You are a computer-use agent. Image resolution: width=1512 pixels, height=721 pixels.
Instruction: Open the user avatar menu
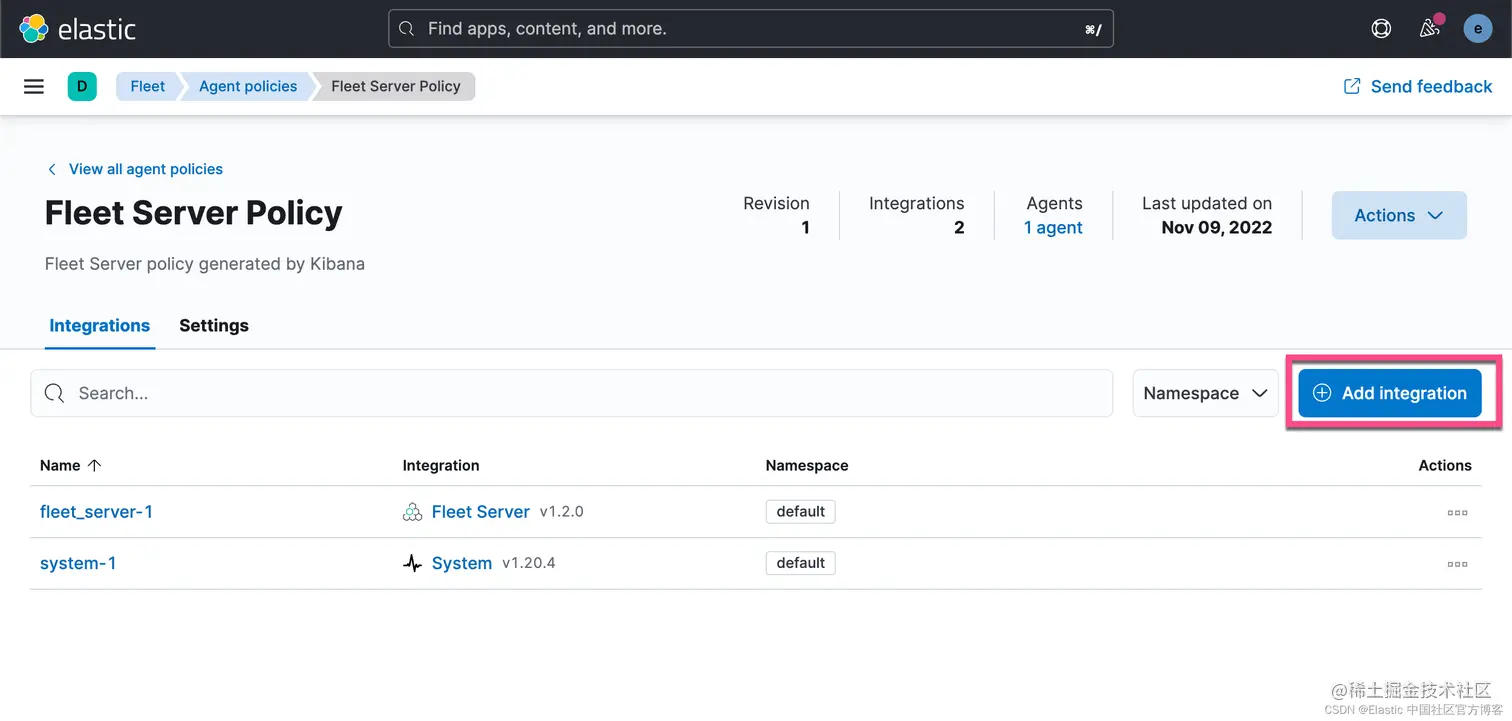[1478, 28]
